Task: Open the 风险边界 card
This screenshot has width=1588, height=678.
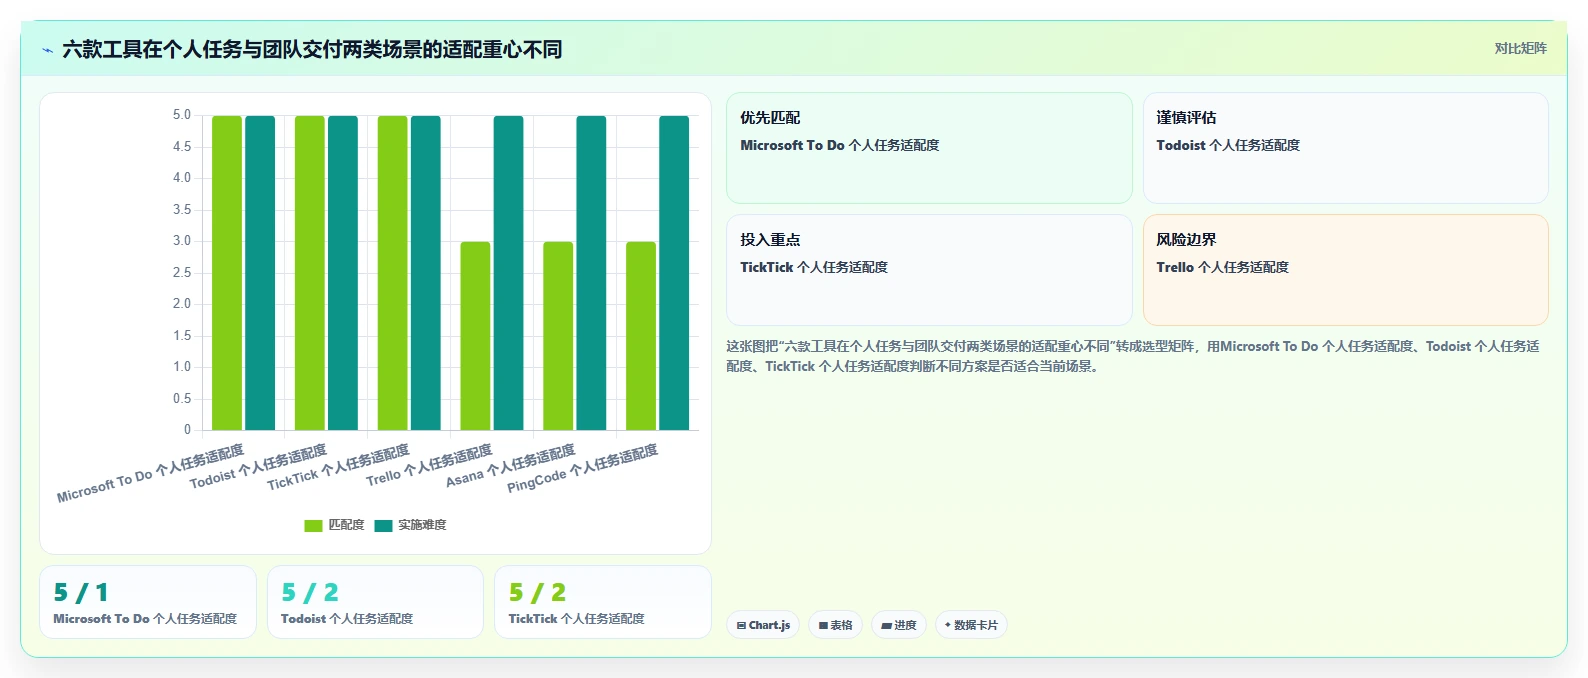Action: [x=1346, y=270]
